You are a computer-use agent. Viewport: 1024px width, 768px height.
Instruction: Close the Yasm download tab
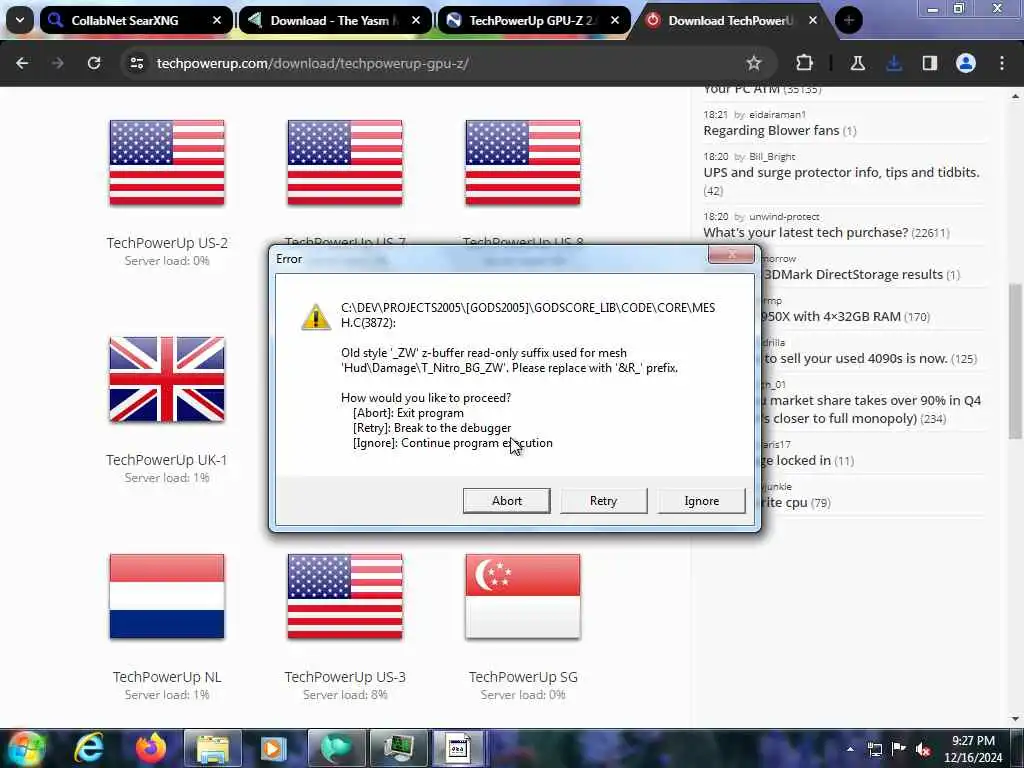click(416, 20)
